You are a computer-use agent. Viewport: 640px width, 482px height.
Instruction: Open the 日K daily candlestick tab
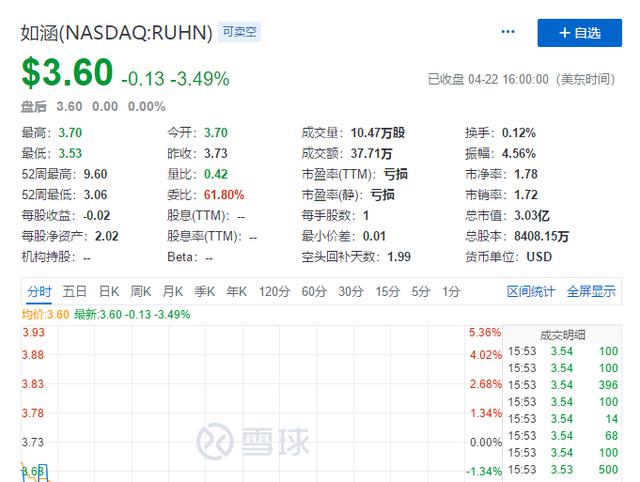[x=109, y=291]
